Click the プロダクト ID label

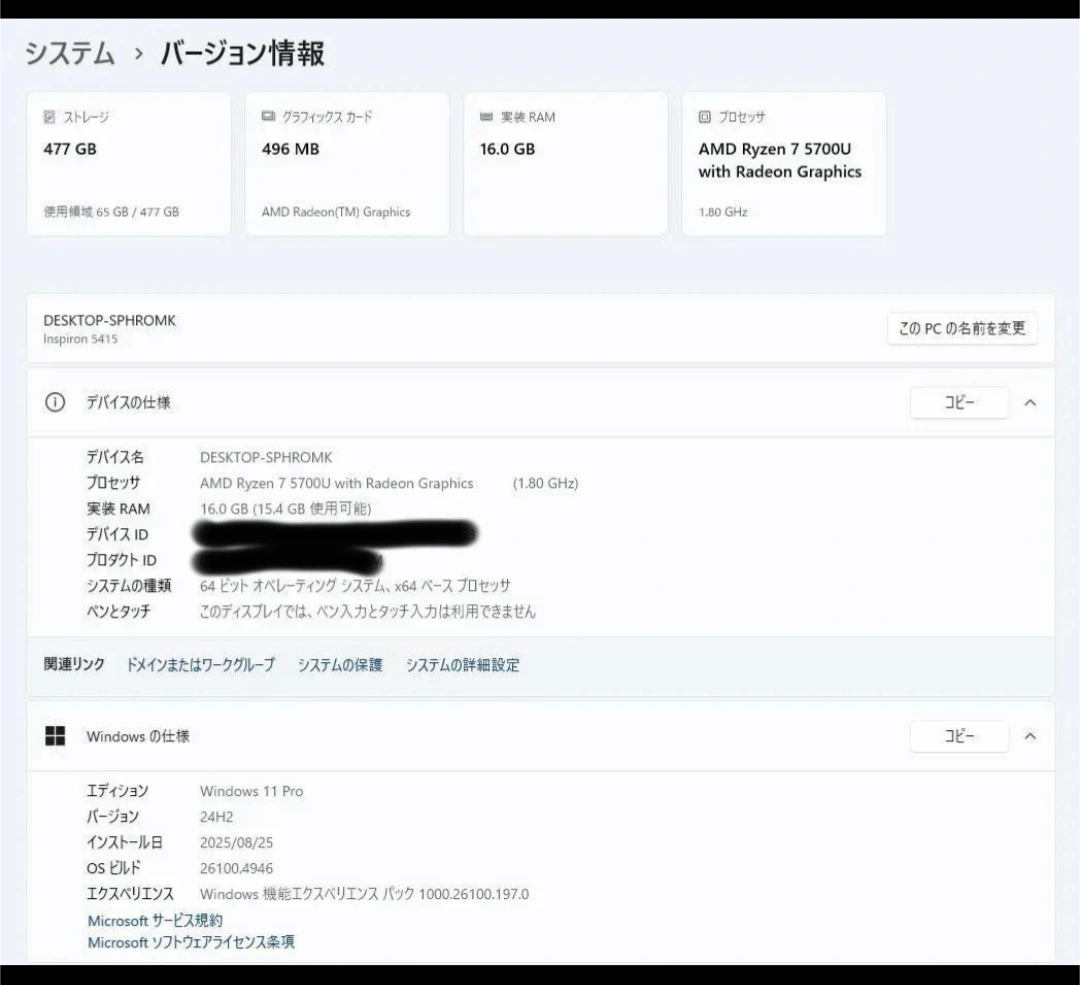[x=121, y=560]
